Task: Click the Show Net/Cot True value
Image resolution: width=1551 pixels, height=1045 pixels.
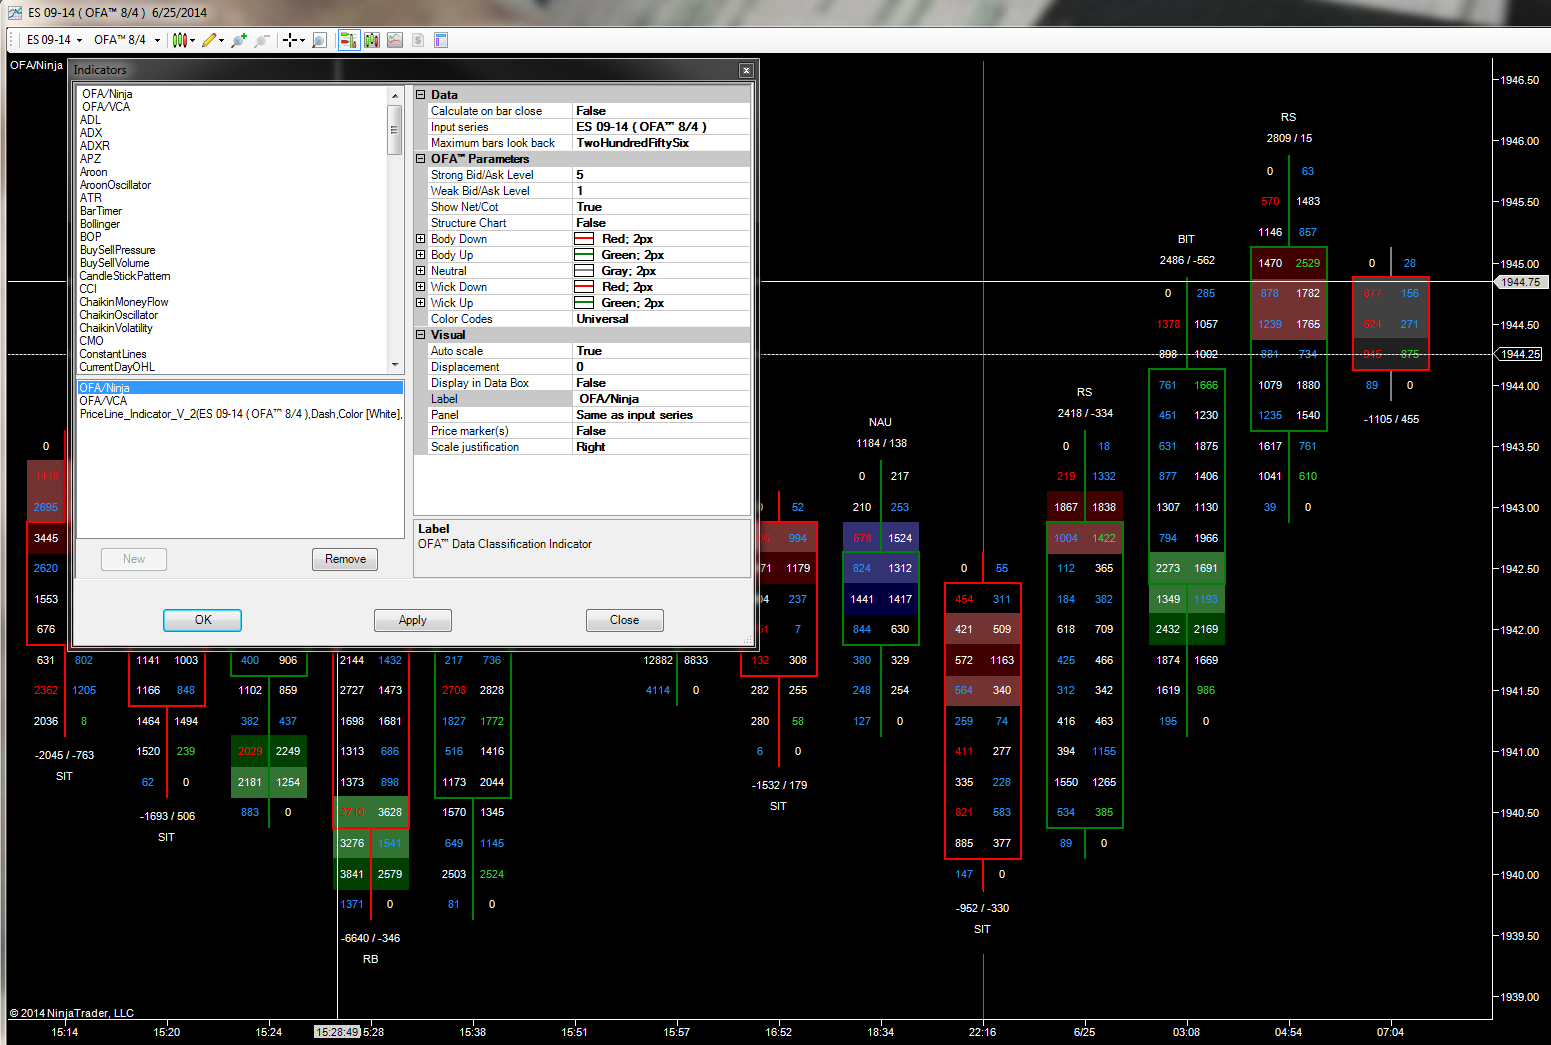Action: click(x=661, y=207)
